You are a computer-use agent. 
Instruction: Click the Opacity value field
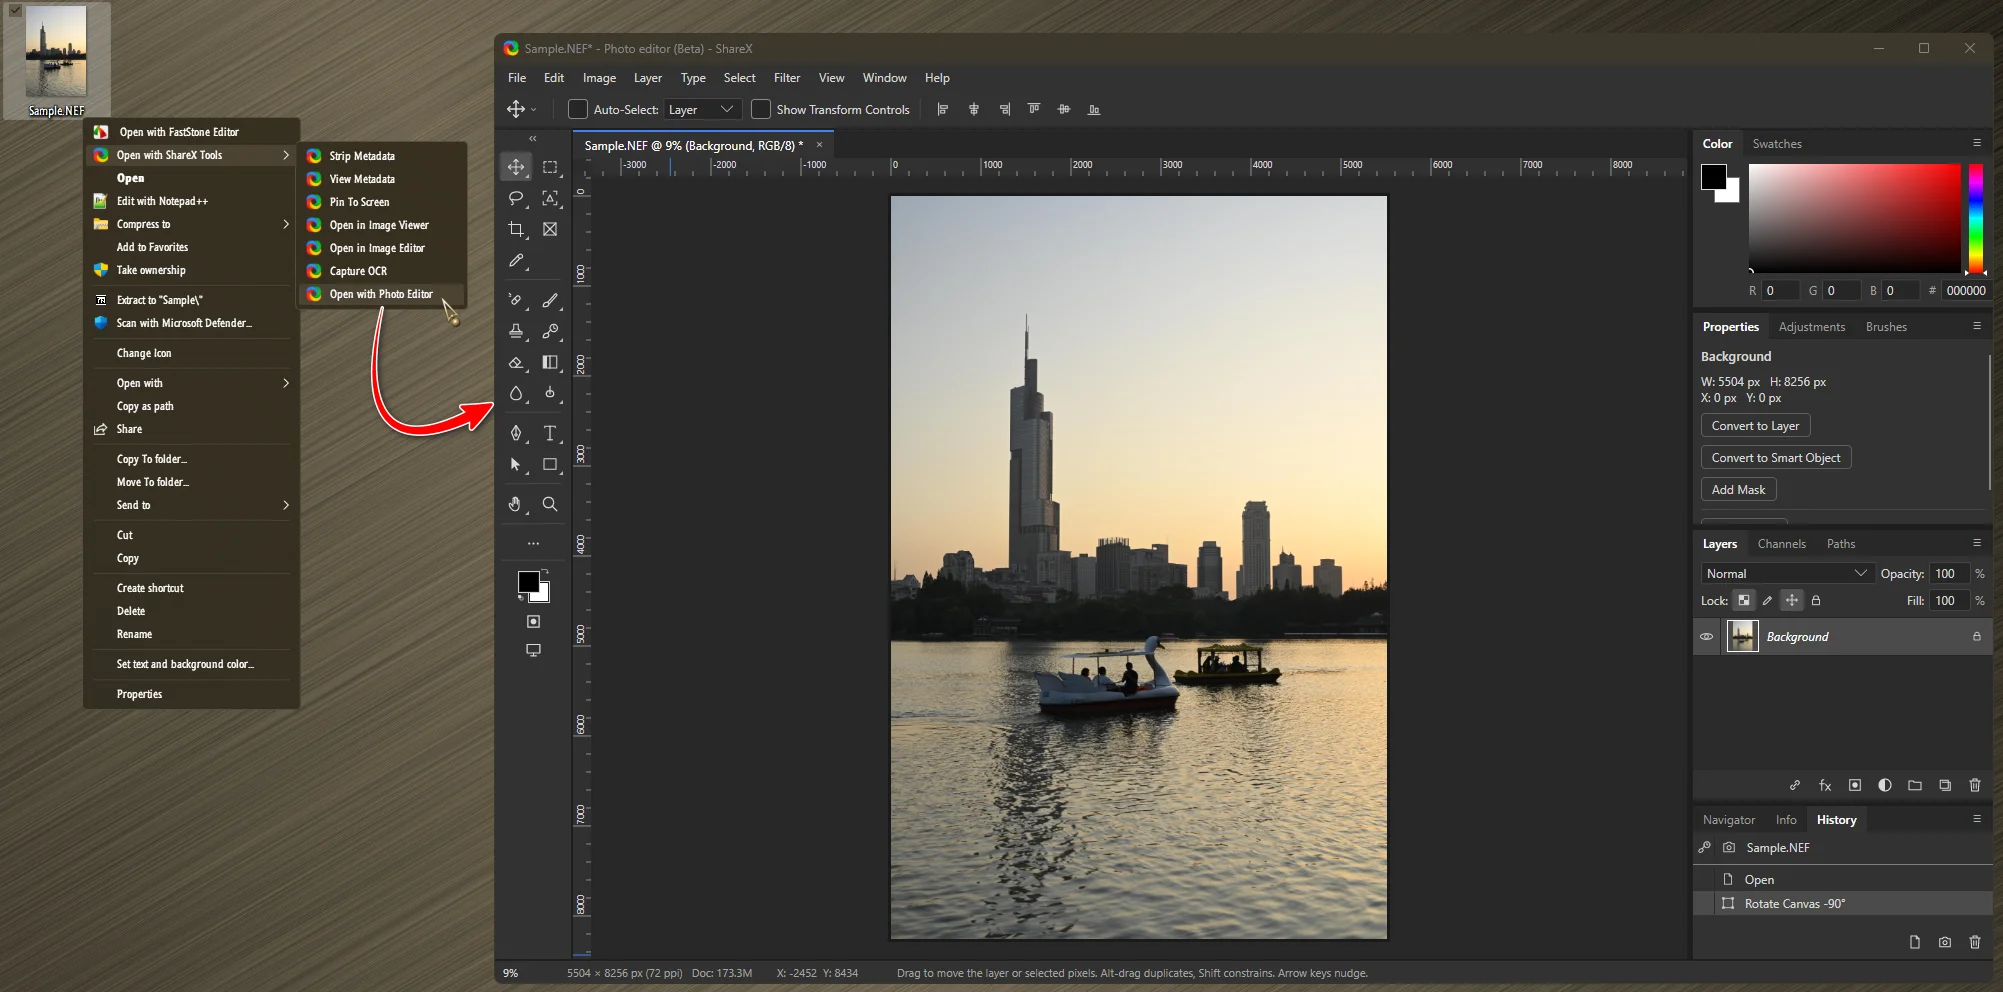click(x=1949, y=573)
